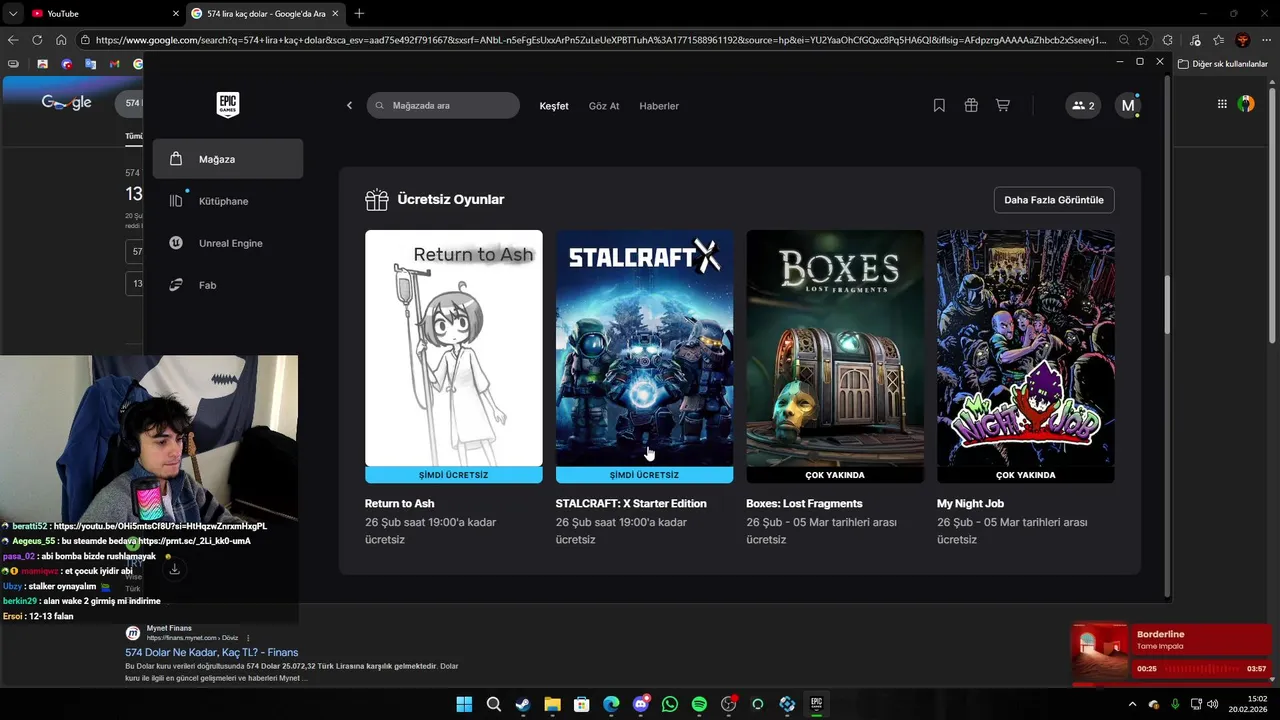
Task: Open Epic Games Launcher taskbar icon
Action: point(816,704)
